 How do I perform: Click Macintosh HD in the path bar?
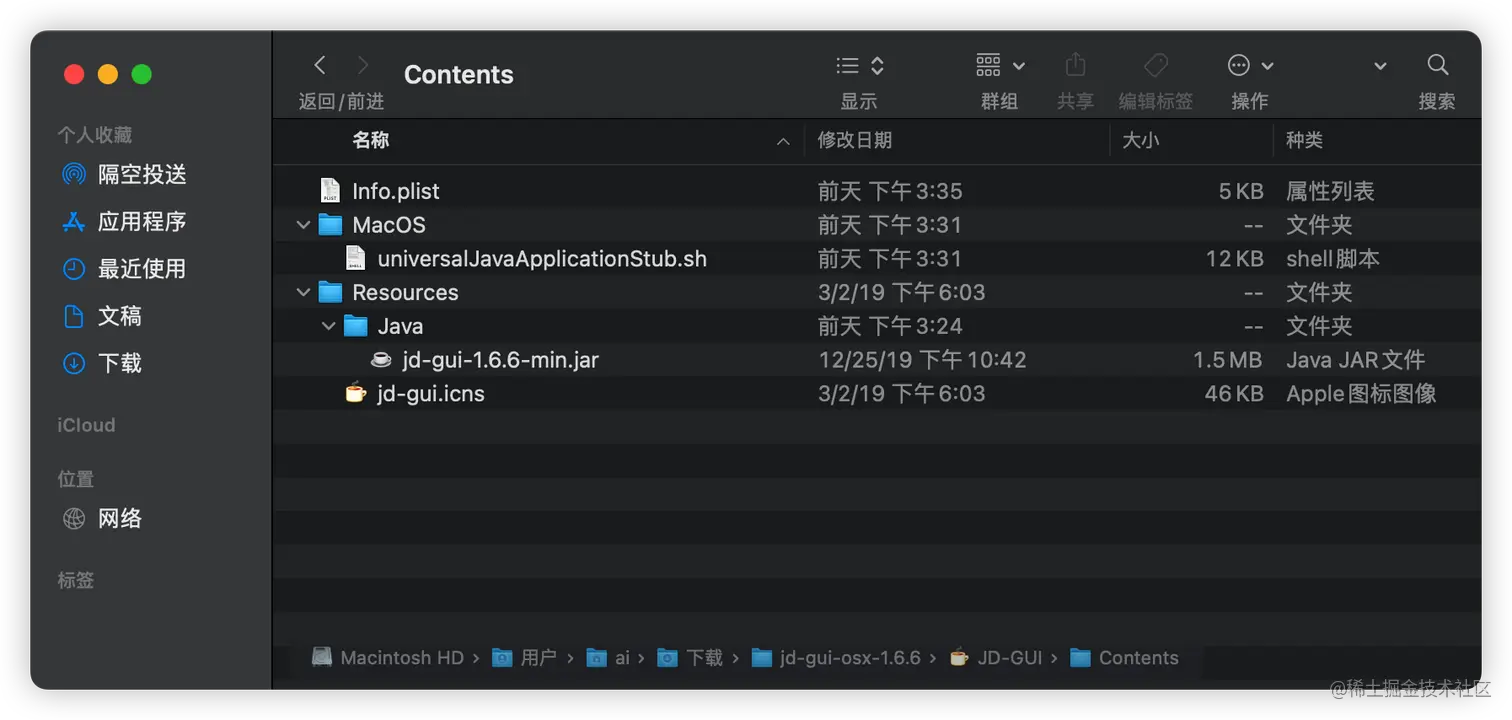(401, 658)
